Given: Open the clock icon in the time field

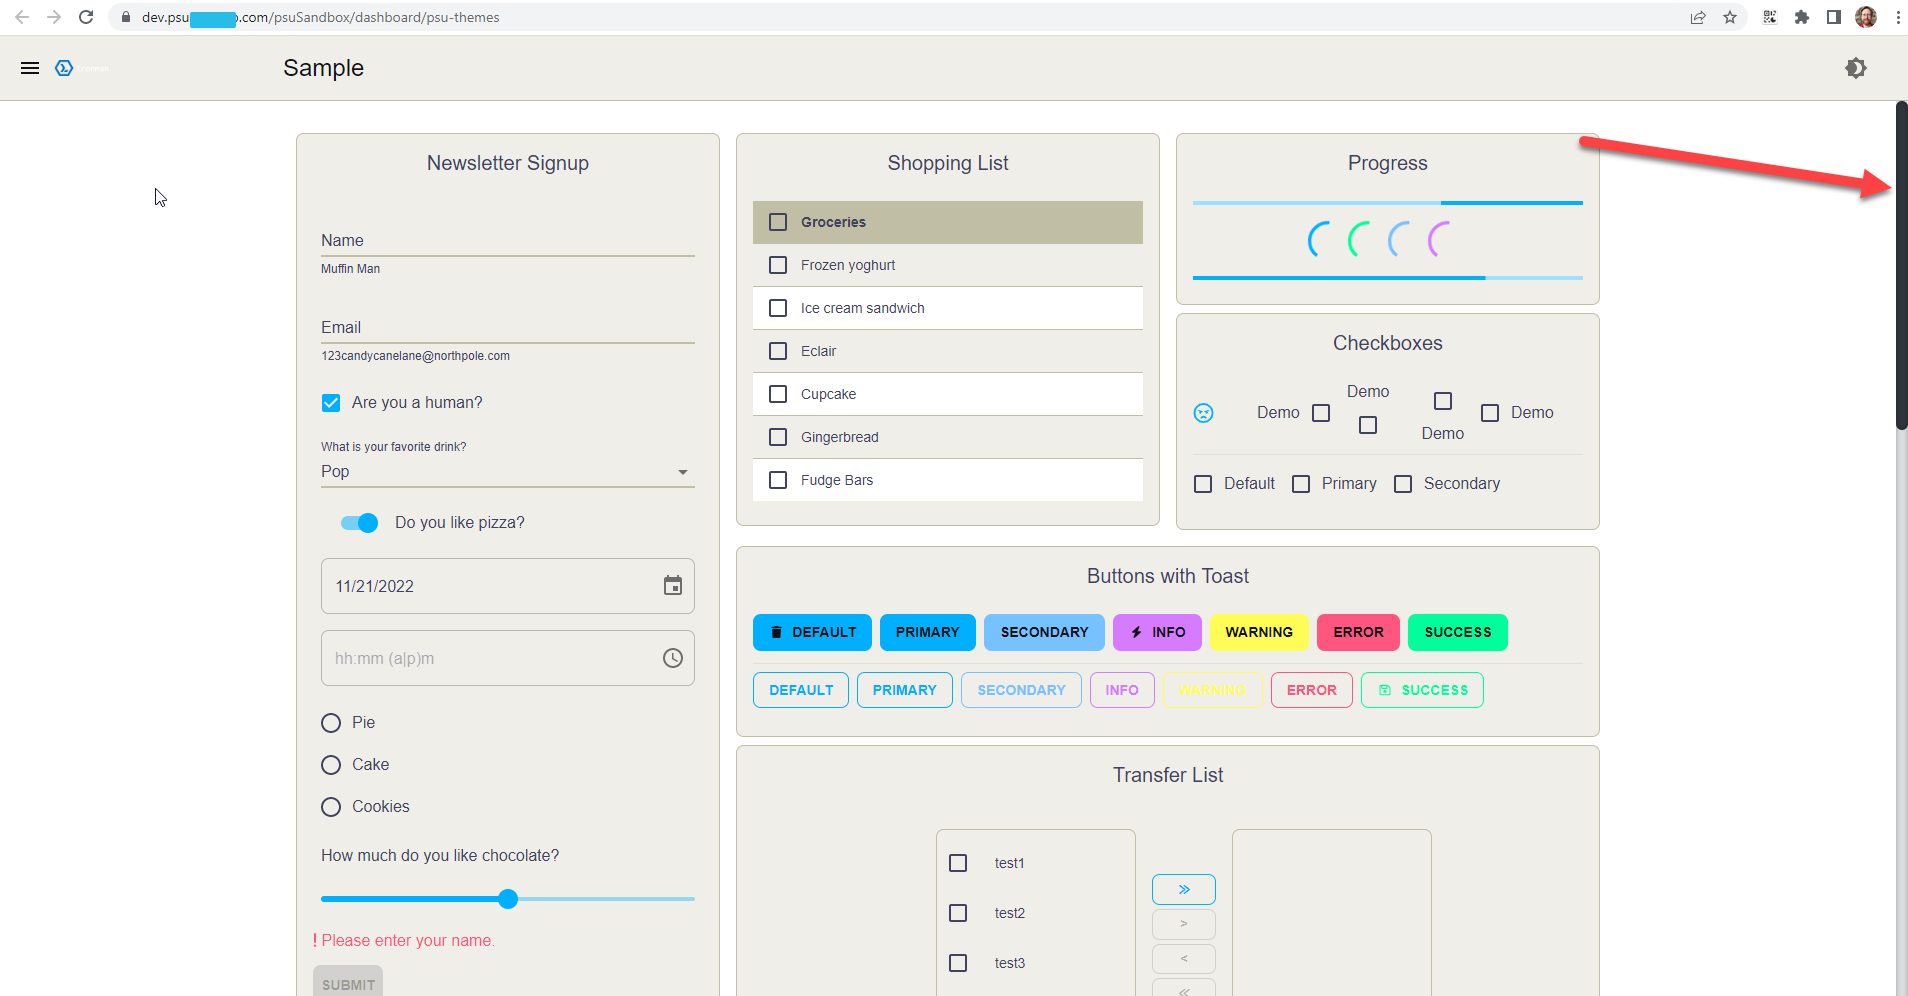Looking at the screenshot, I should (x=673, y=657).
